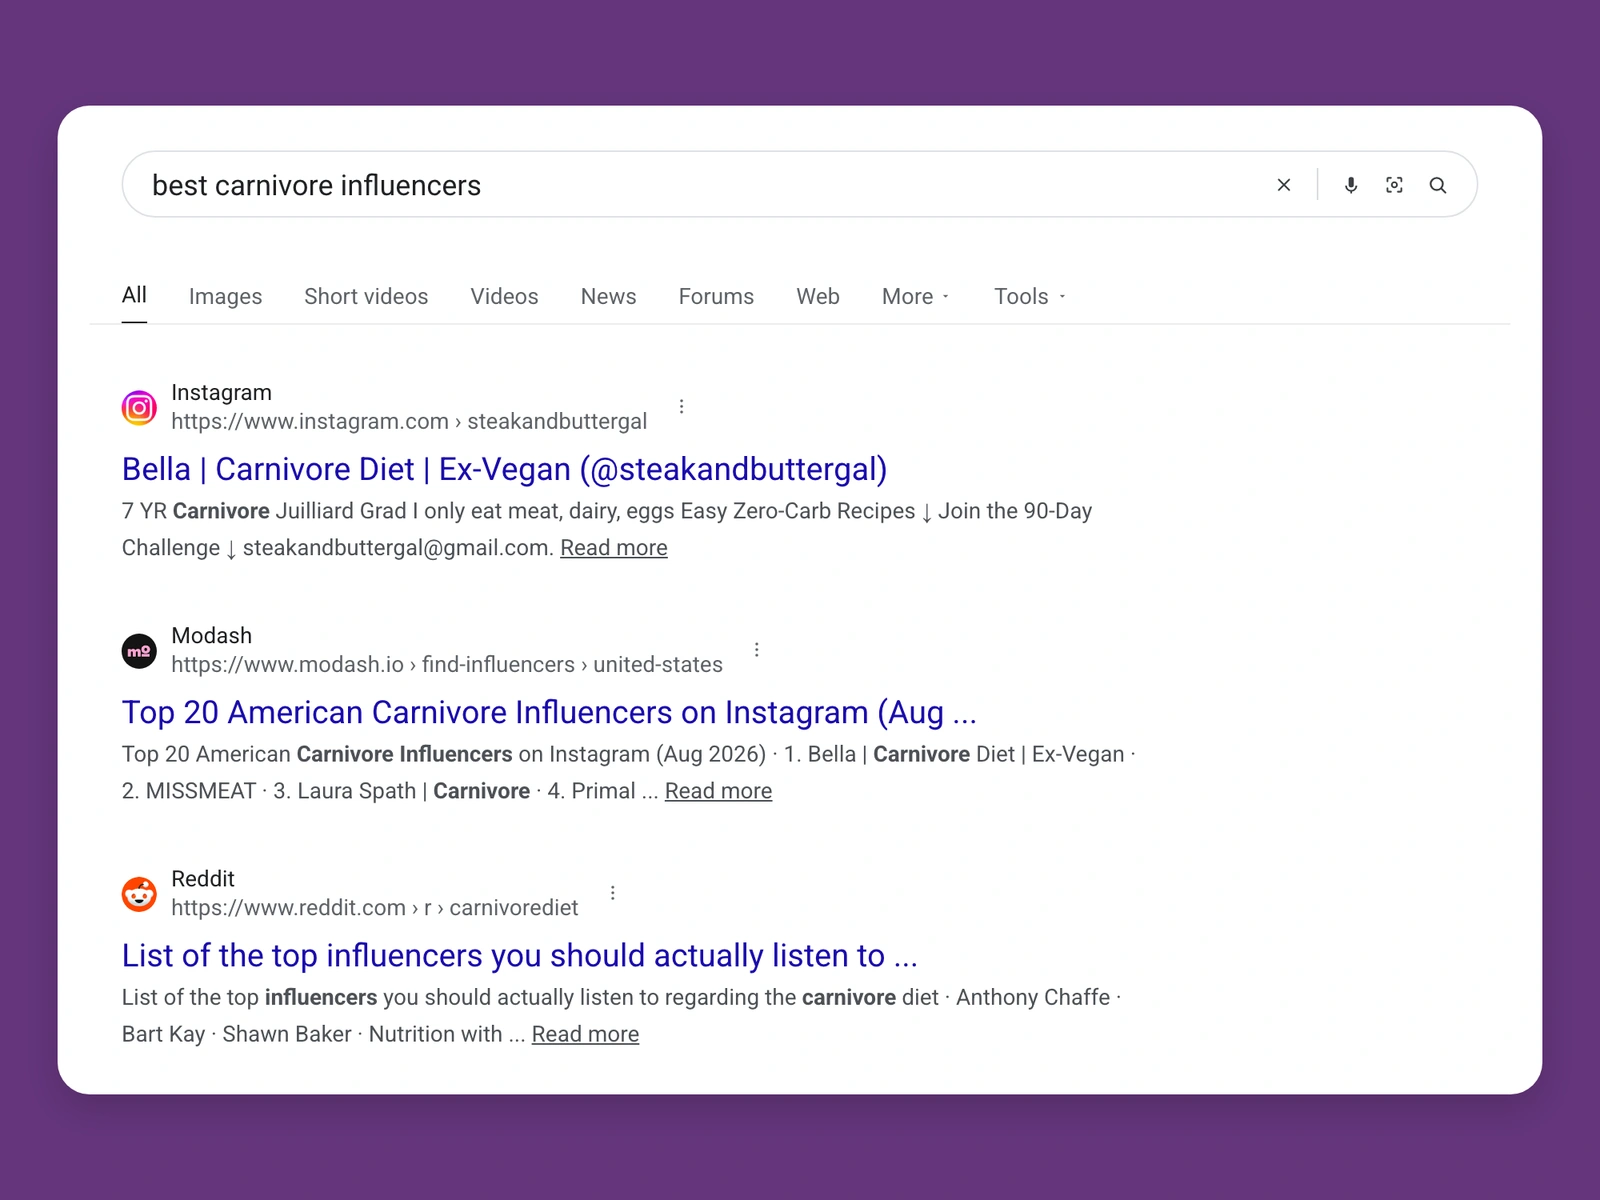Image resolution: width=1600 pixels, height=1200 pixels.
Task: Switch to the Images tab
Action: click(x=225, y=296)
